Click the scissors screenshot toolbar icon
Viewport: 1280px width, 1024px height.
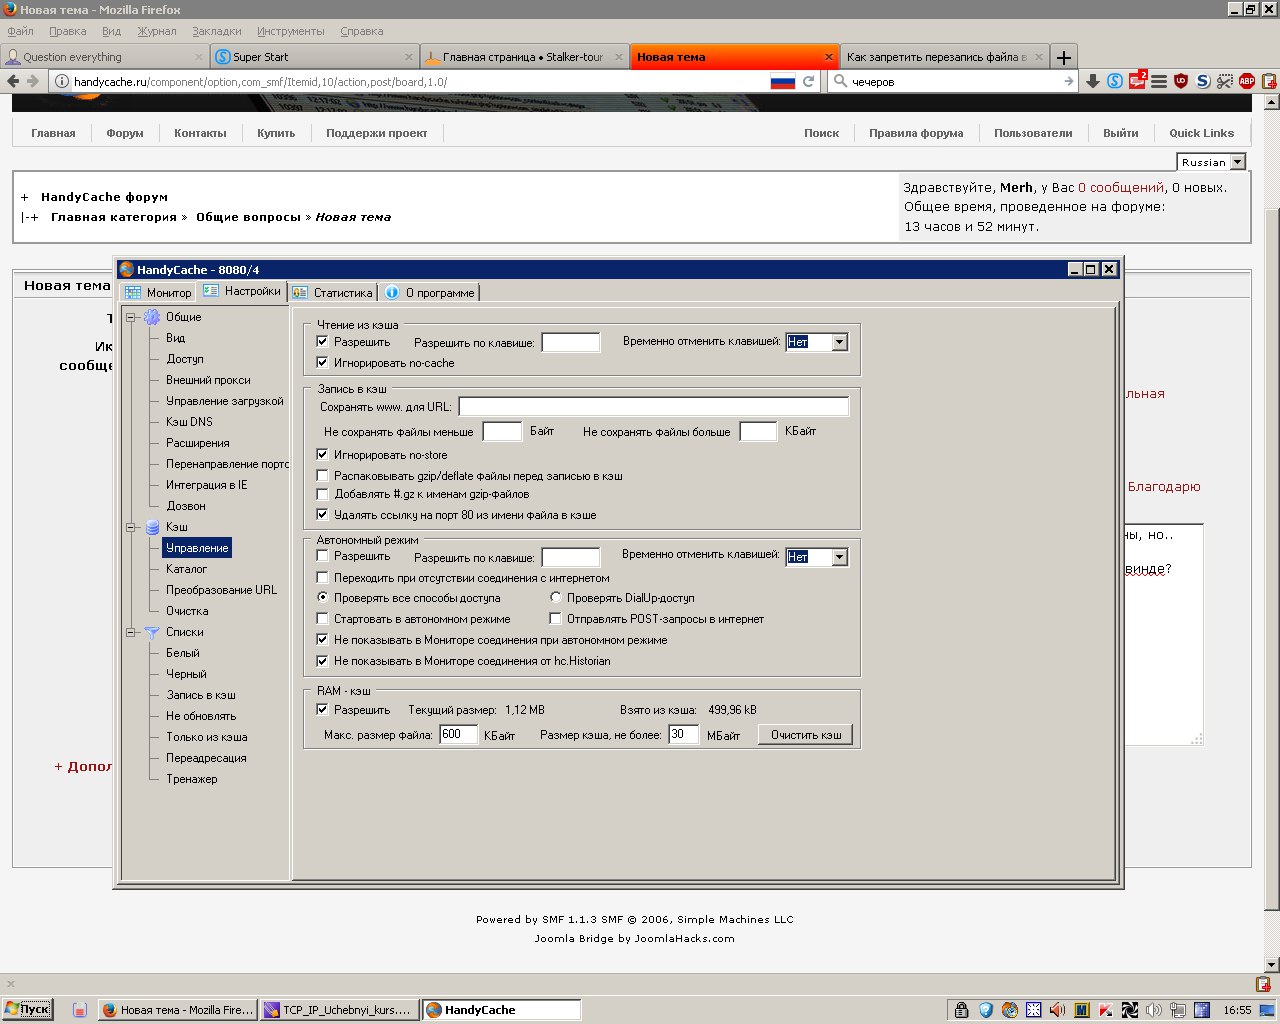(x=1224, y=82)
